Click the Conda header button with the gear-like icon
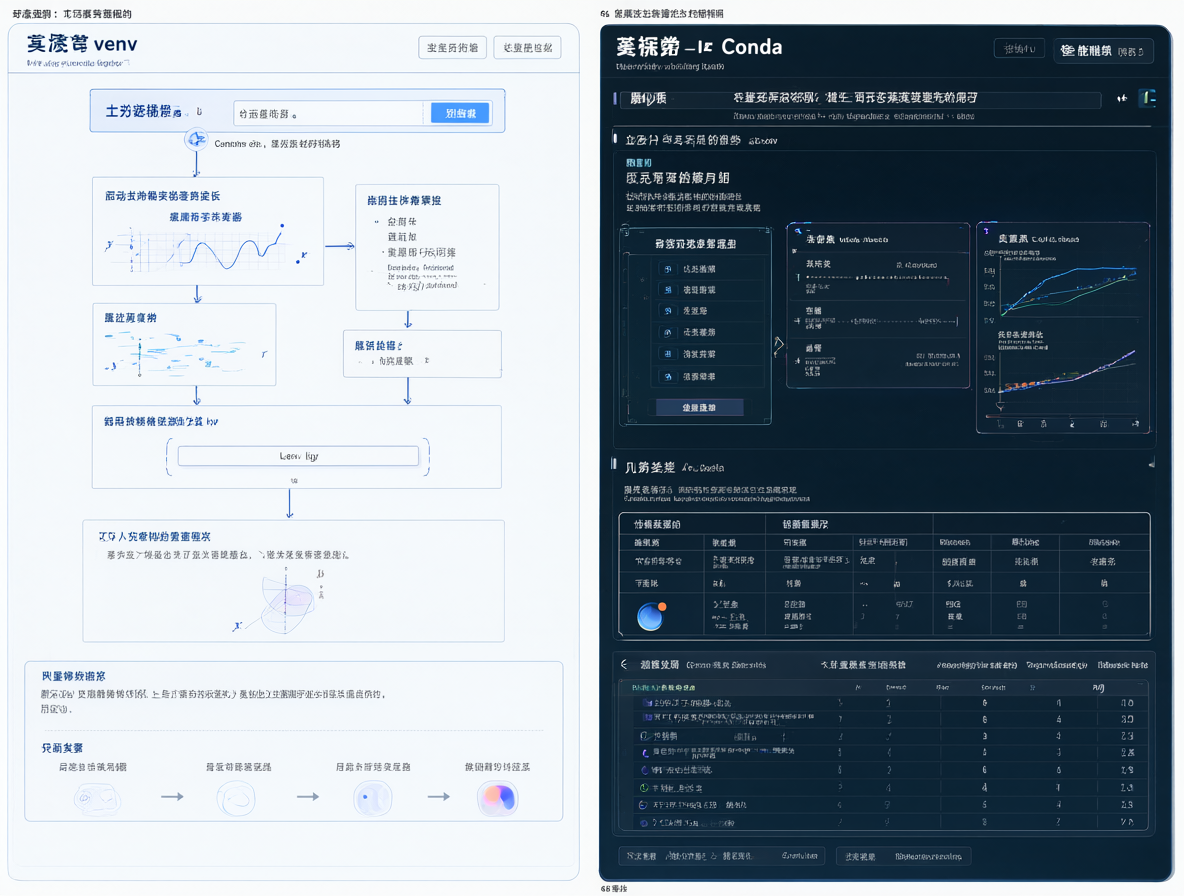This screenshot has width=1184, height=896. [1103, 51]
